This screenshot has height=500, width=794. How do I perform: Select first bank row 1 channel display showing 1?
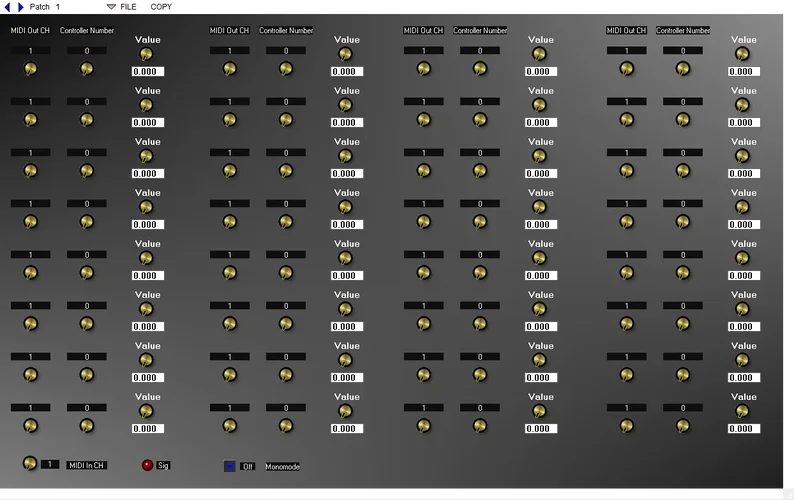30,51
